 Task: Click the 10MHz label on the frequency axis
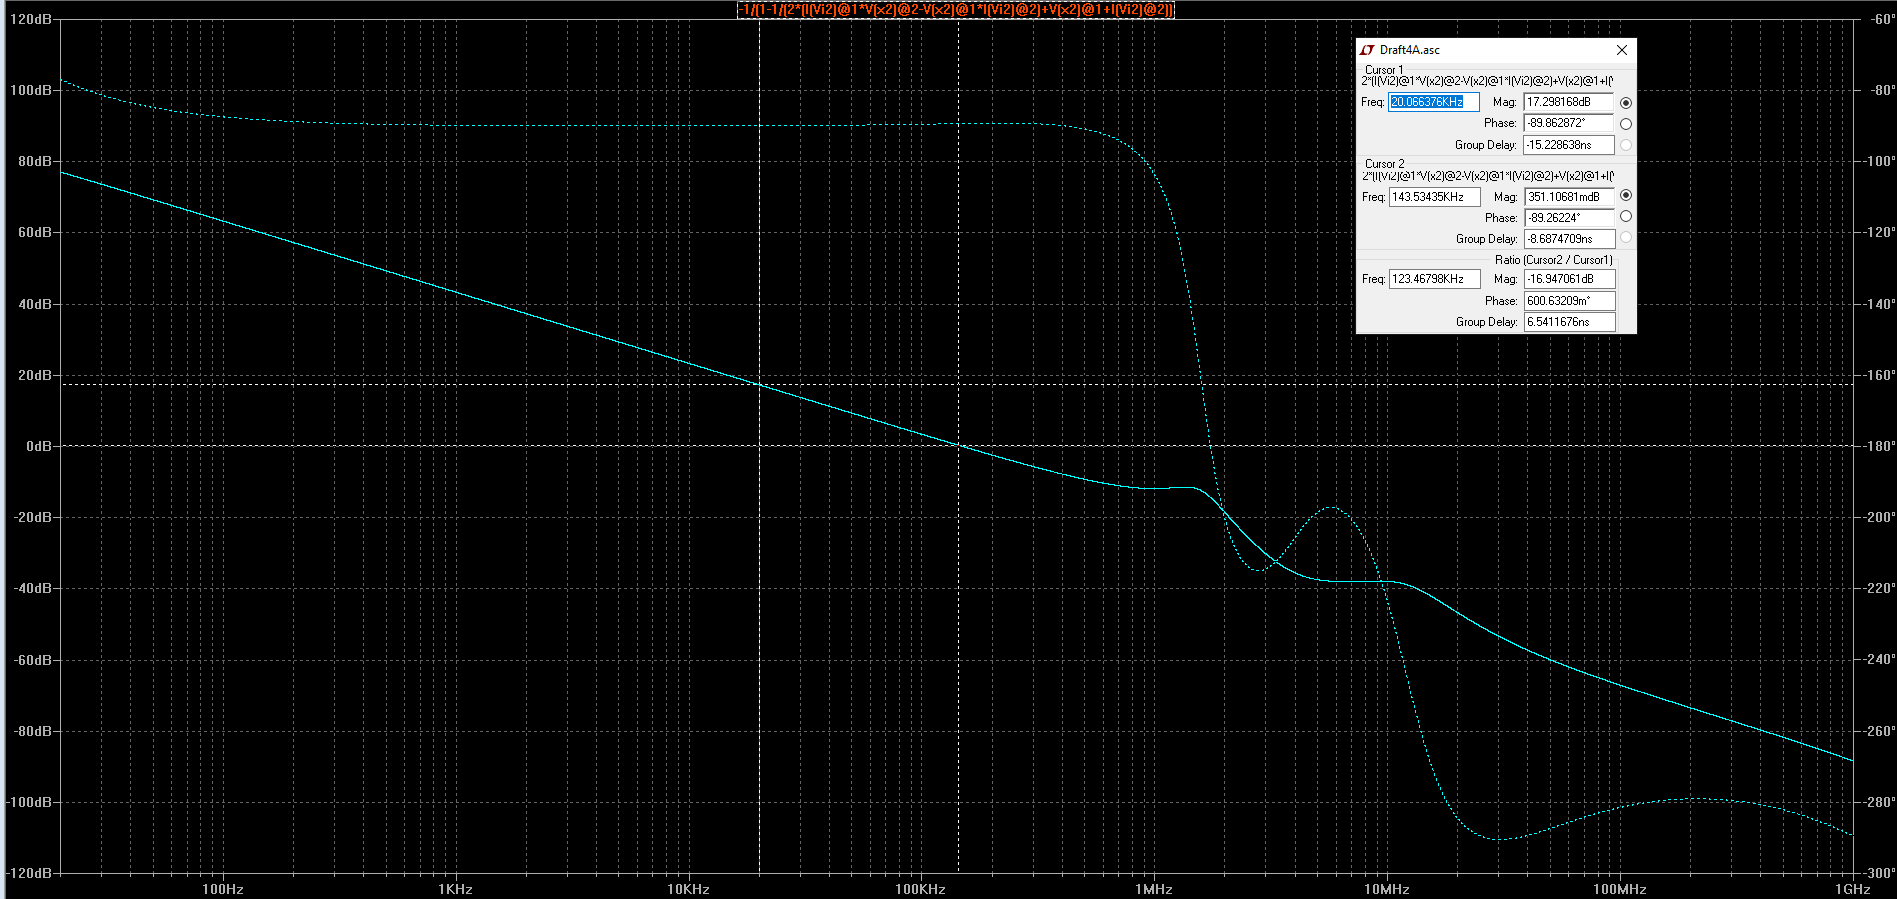(x=1386, y=889)
